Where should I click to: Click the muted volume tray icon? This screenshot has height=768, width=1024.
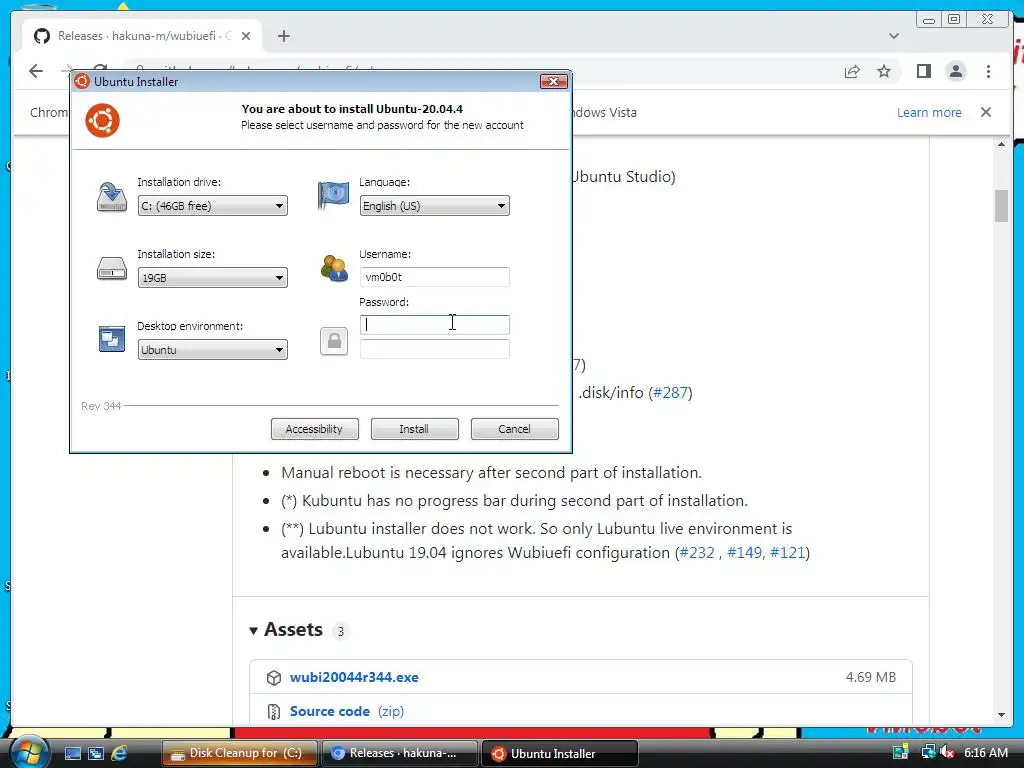point(947,752)
